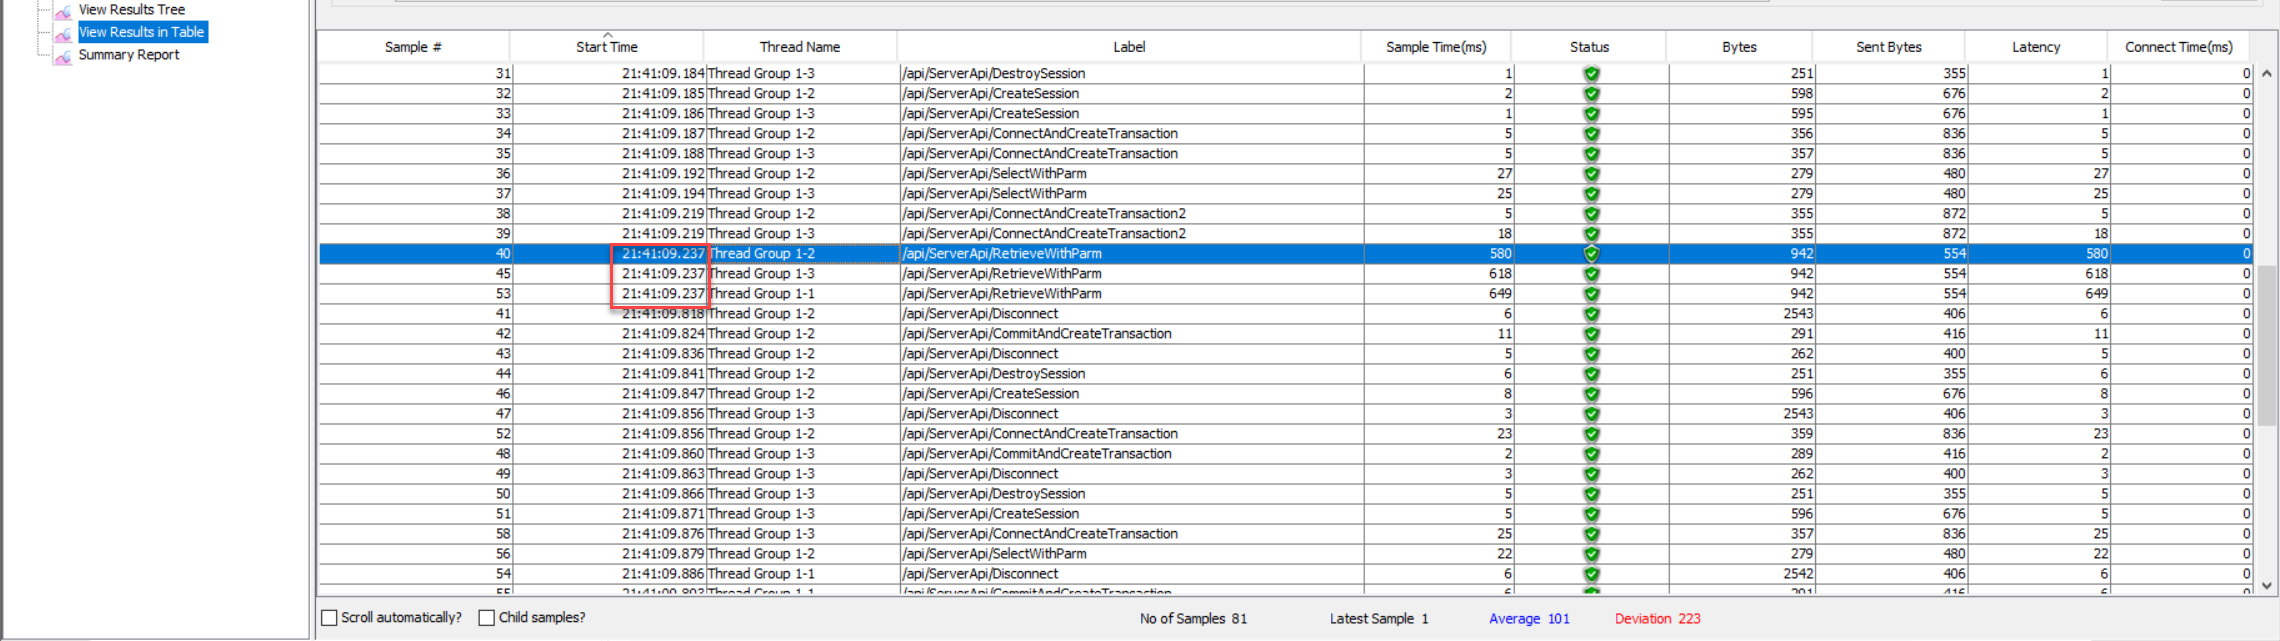Click the Summary Report icon

63,56
